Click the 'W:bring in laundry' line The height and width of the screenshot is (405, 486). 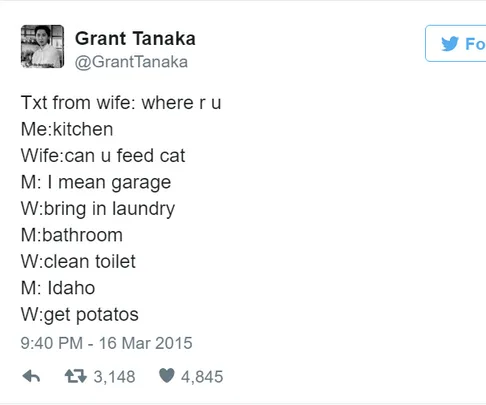point(98,209)
